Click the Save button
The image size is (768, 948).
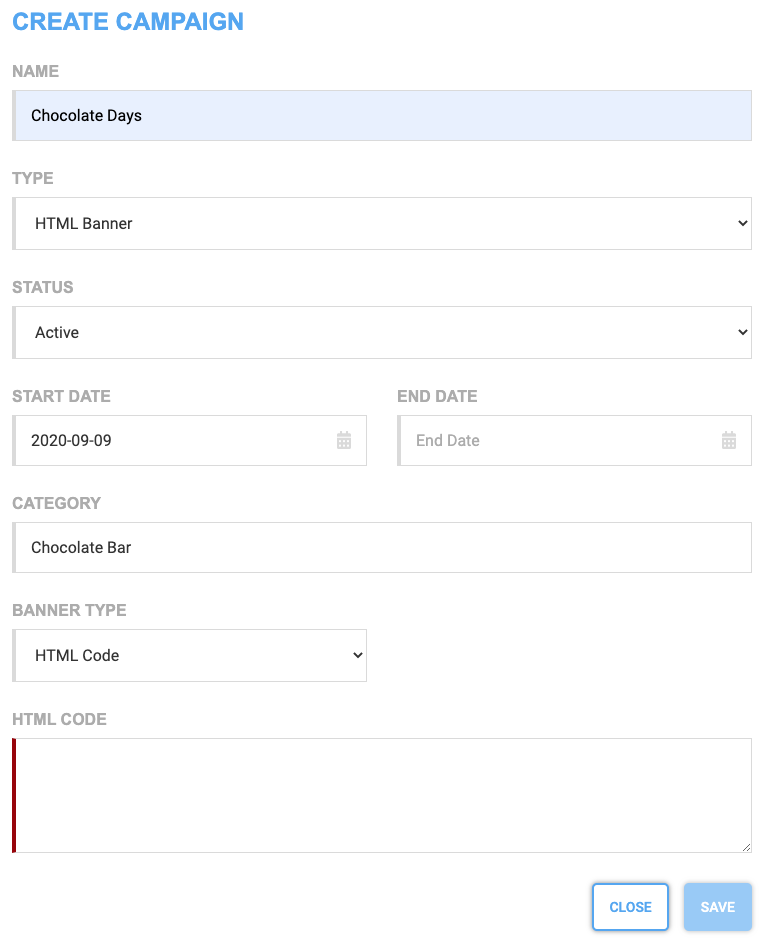(718, 907)
